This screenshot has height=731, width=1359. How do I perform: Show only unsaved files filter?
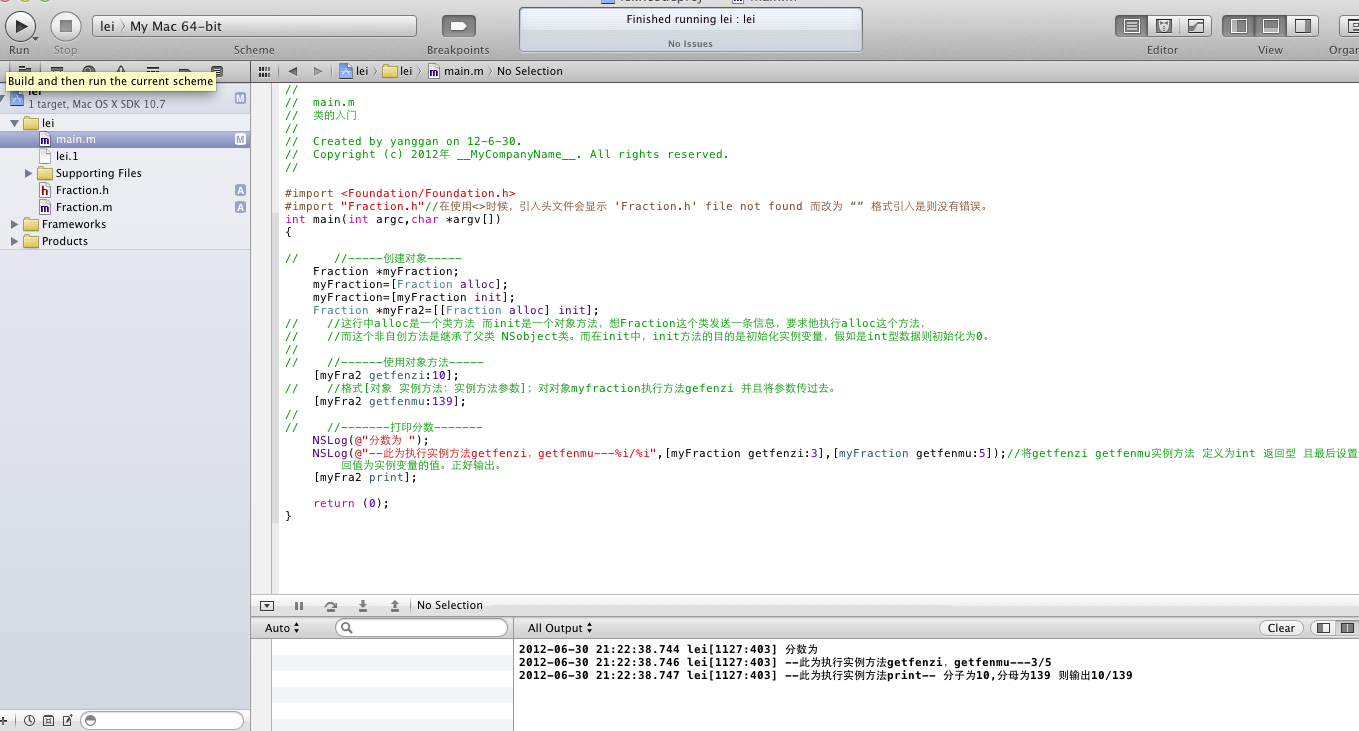[x=67, y=720]
